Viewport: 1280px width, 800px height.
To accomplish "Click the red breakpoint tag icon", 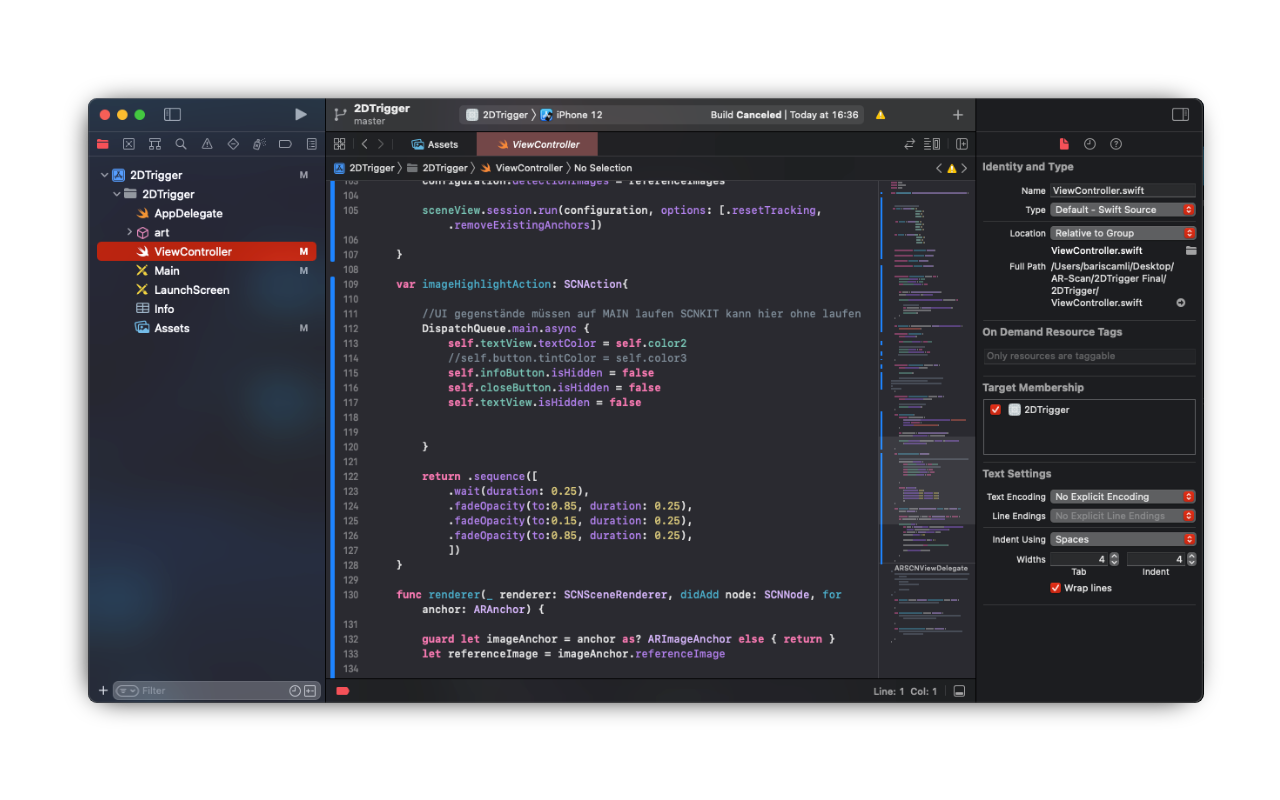I will (x=343, y=691).
